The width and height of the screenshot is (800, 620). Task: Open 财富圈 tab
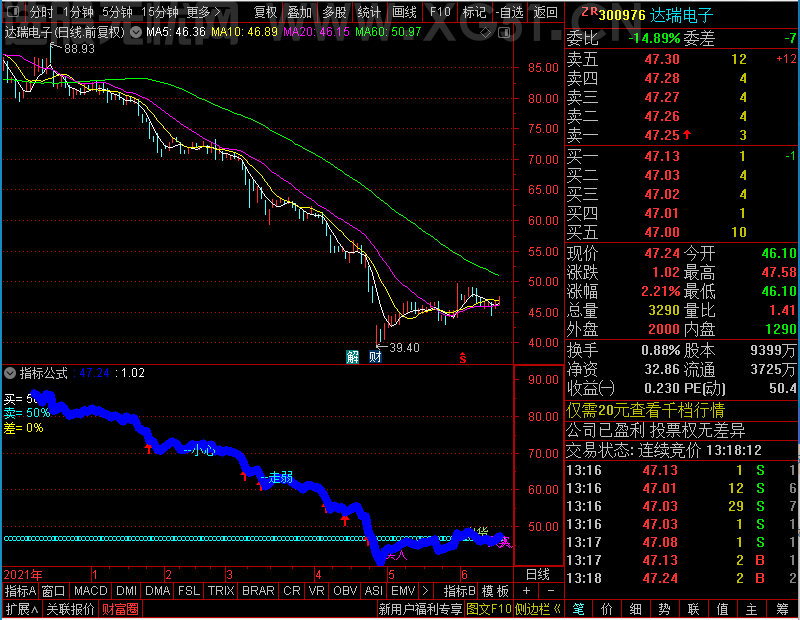[x=120, y=609]
